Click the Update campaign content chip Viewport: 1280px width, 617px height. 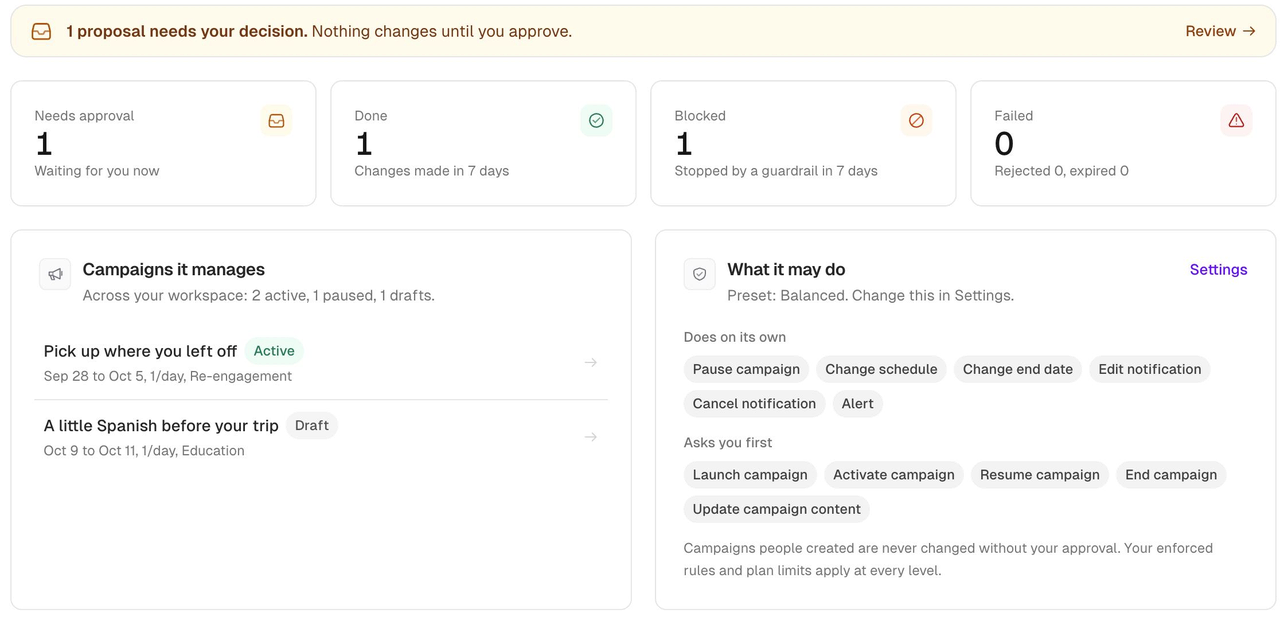[x=777, y=508]
